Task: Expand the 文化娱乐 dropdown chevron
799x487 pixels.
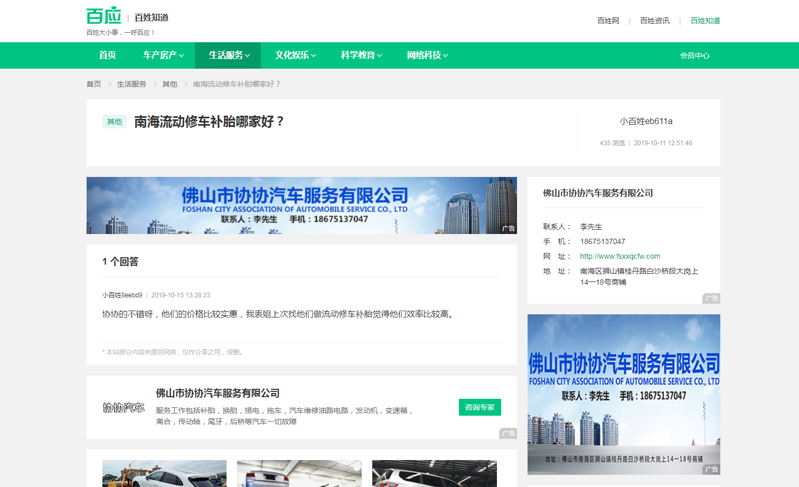Action: coord(313,56)
